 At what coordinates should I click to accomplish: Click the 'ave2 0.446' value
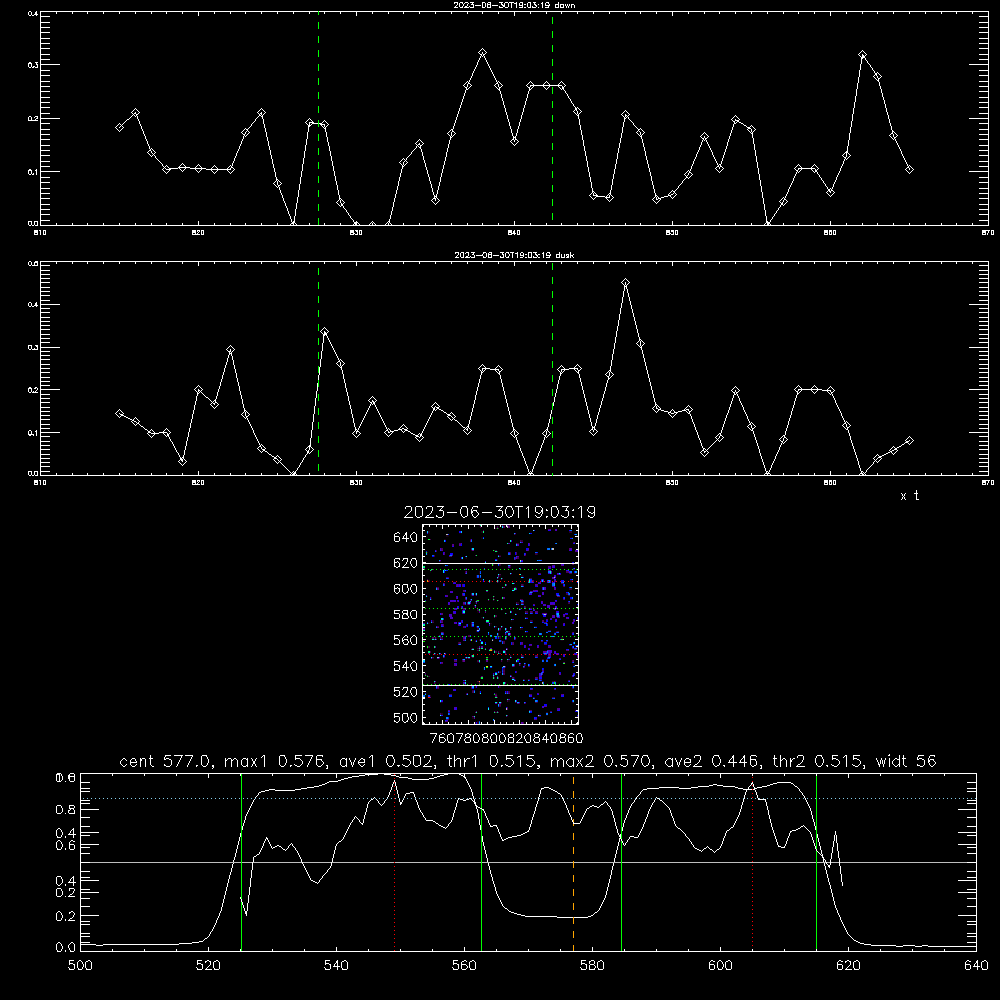[x=711, y=761]
